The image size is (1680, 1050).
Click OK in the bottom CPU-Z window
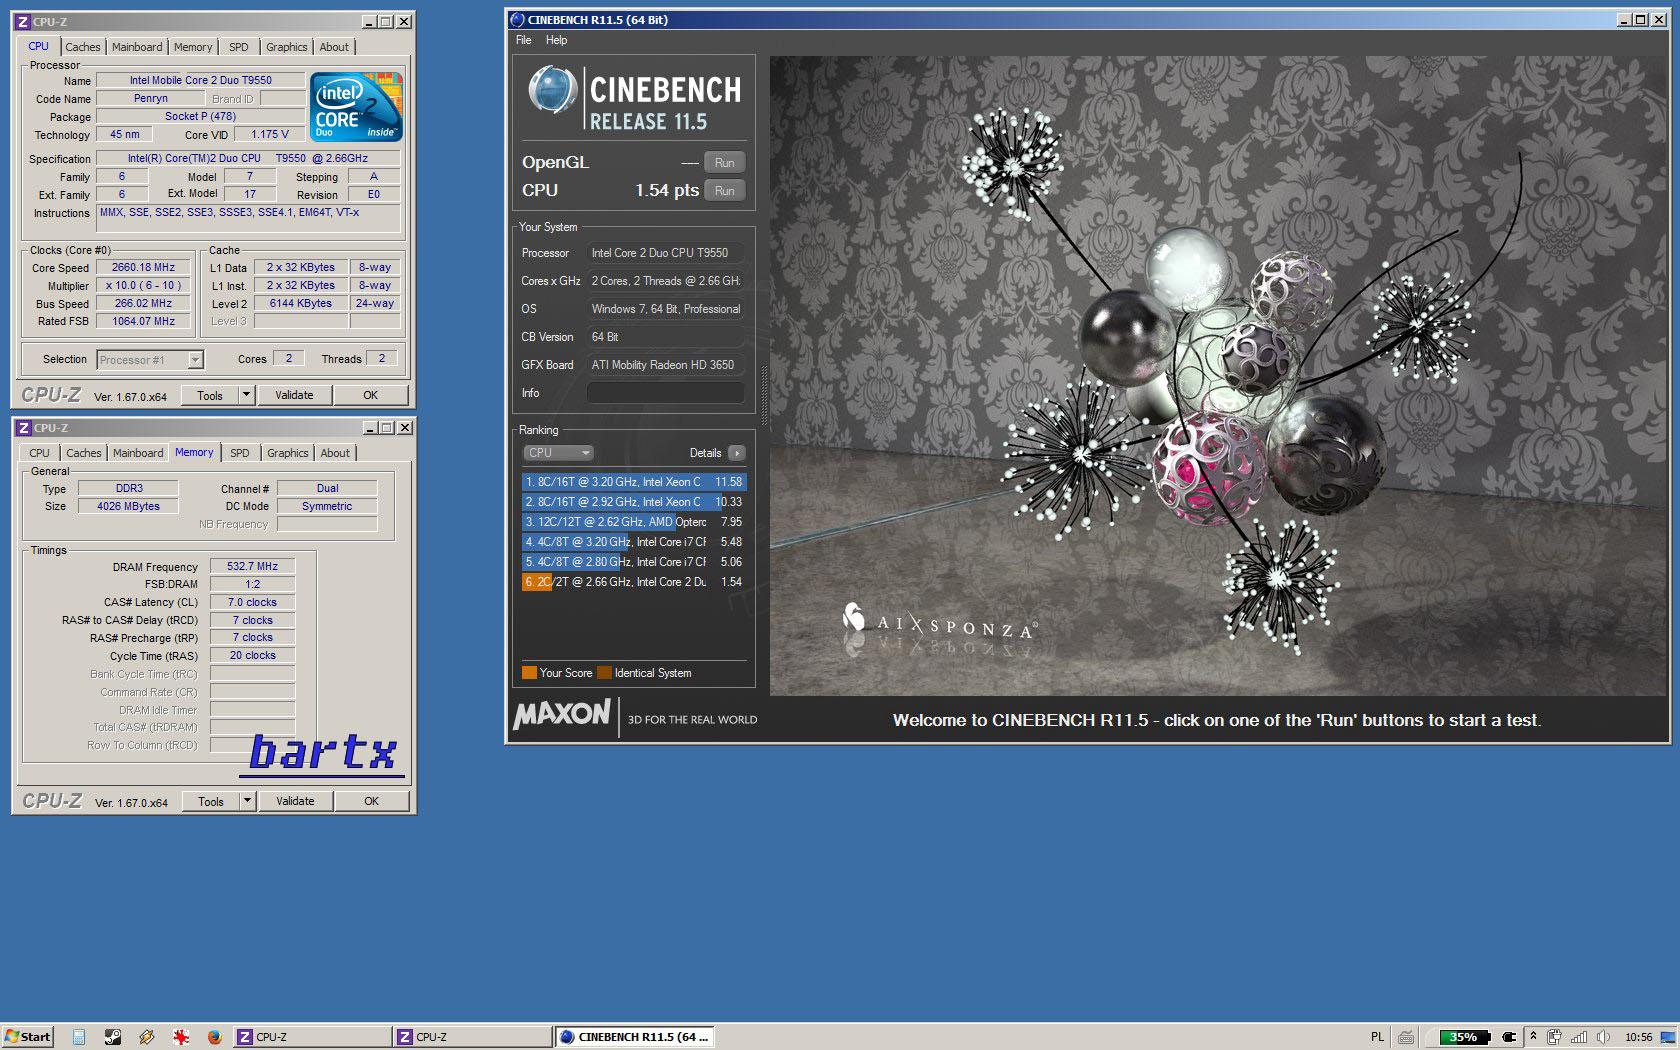pyautogui.click(x=371, y=801)
